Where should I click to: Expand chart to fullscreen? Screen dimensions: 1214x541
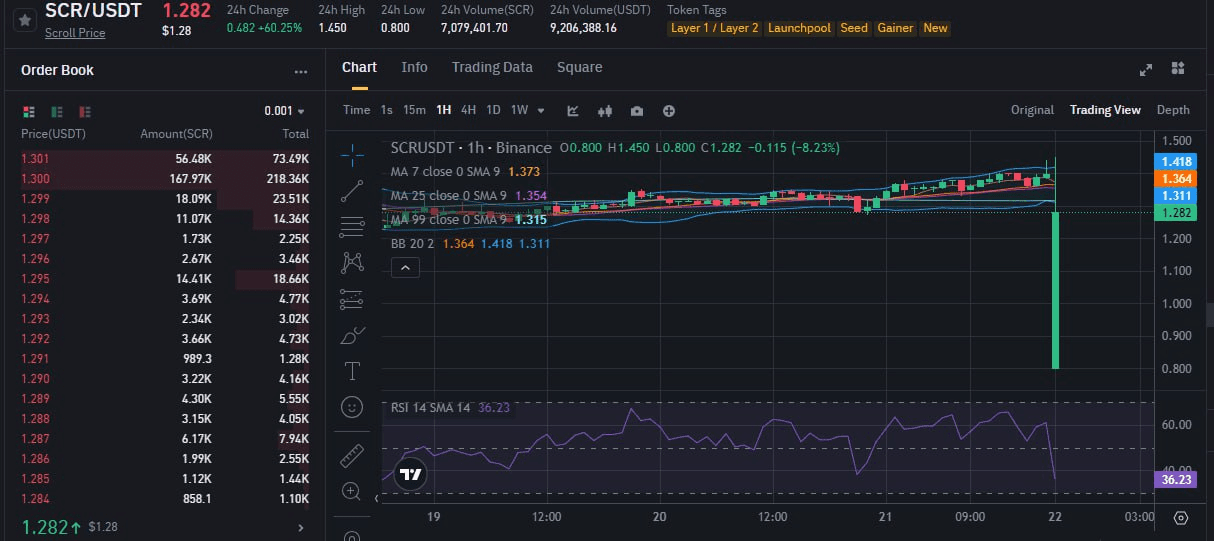click(x=1146, y=69)
